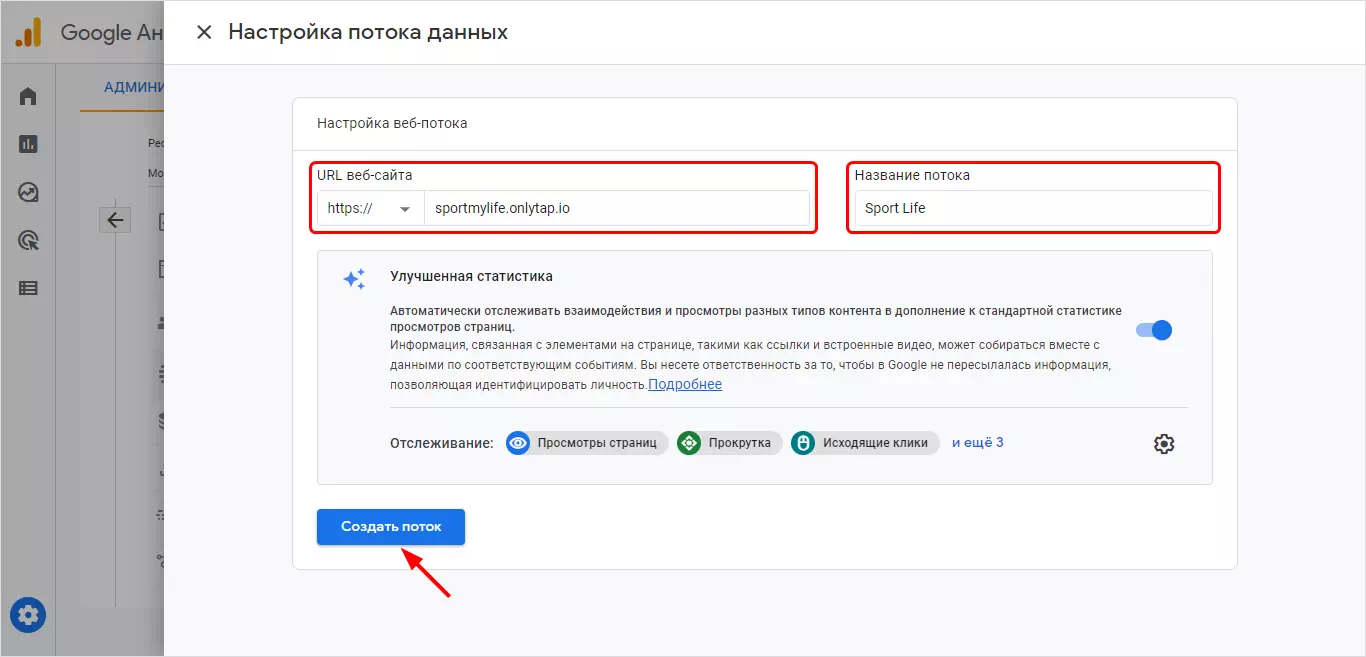
Task: Expand the 'и ещё 3' tracking list
Action: click(x=977, y=442)
